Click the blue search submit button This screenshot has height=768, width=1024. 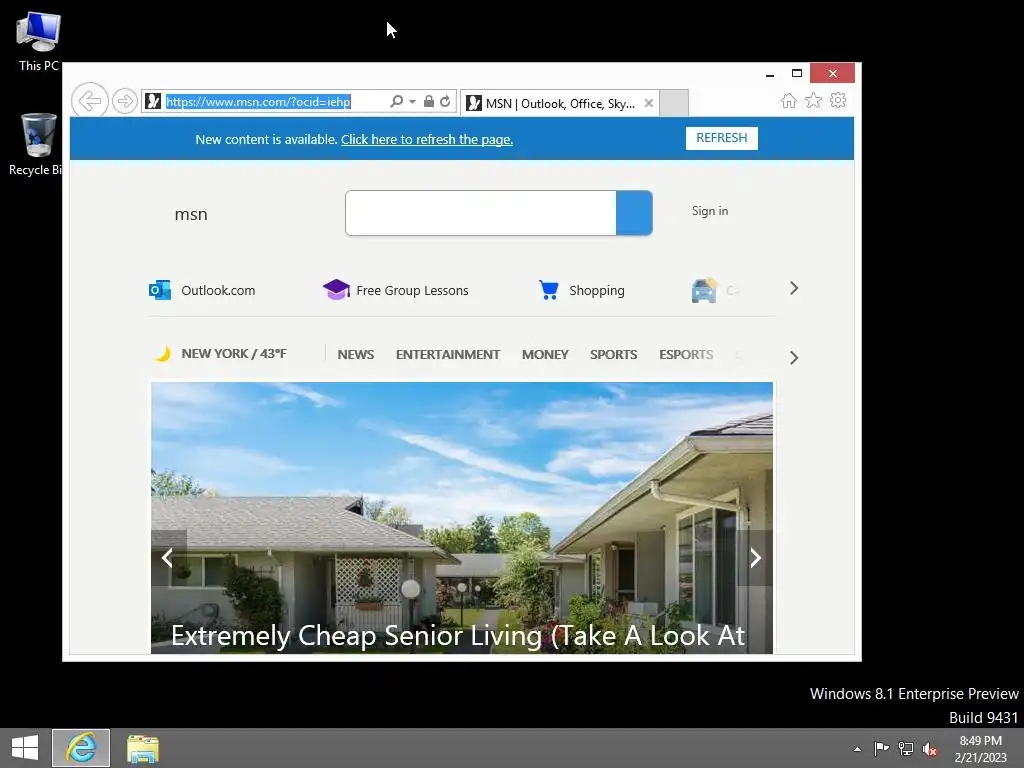[634, 213]
